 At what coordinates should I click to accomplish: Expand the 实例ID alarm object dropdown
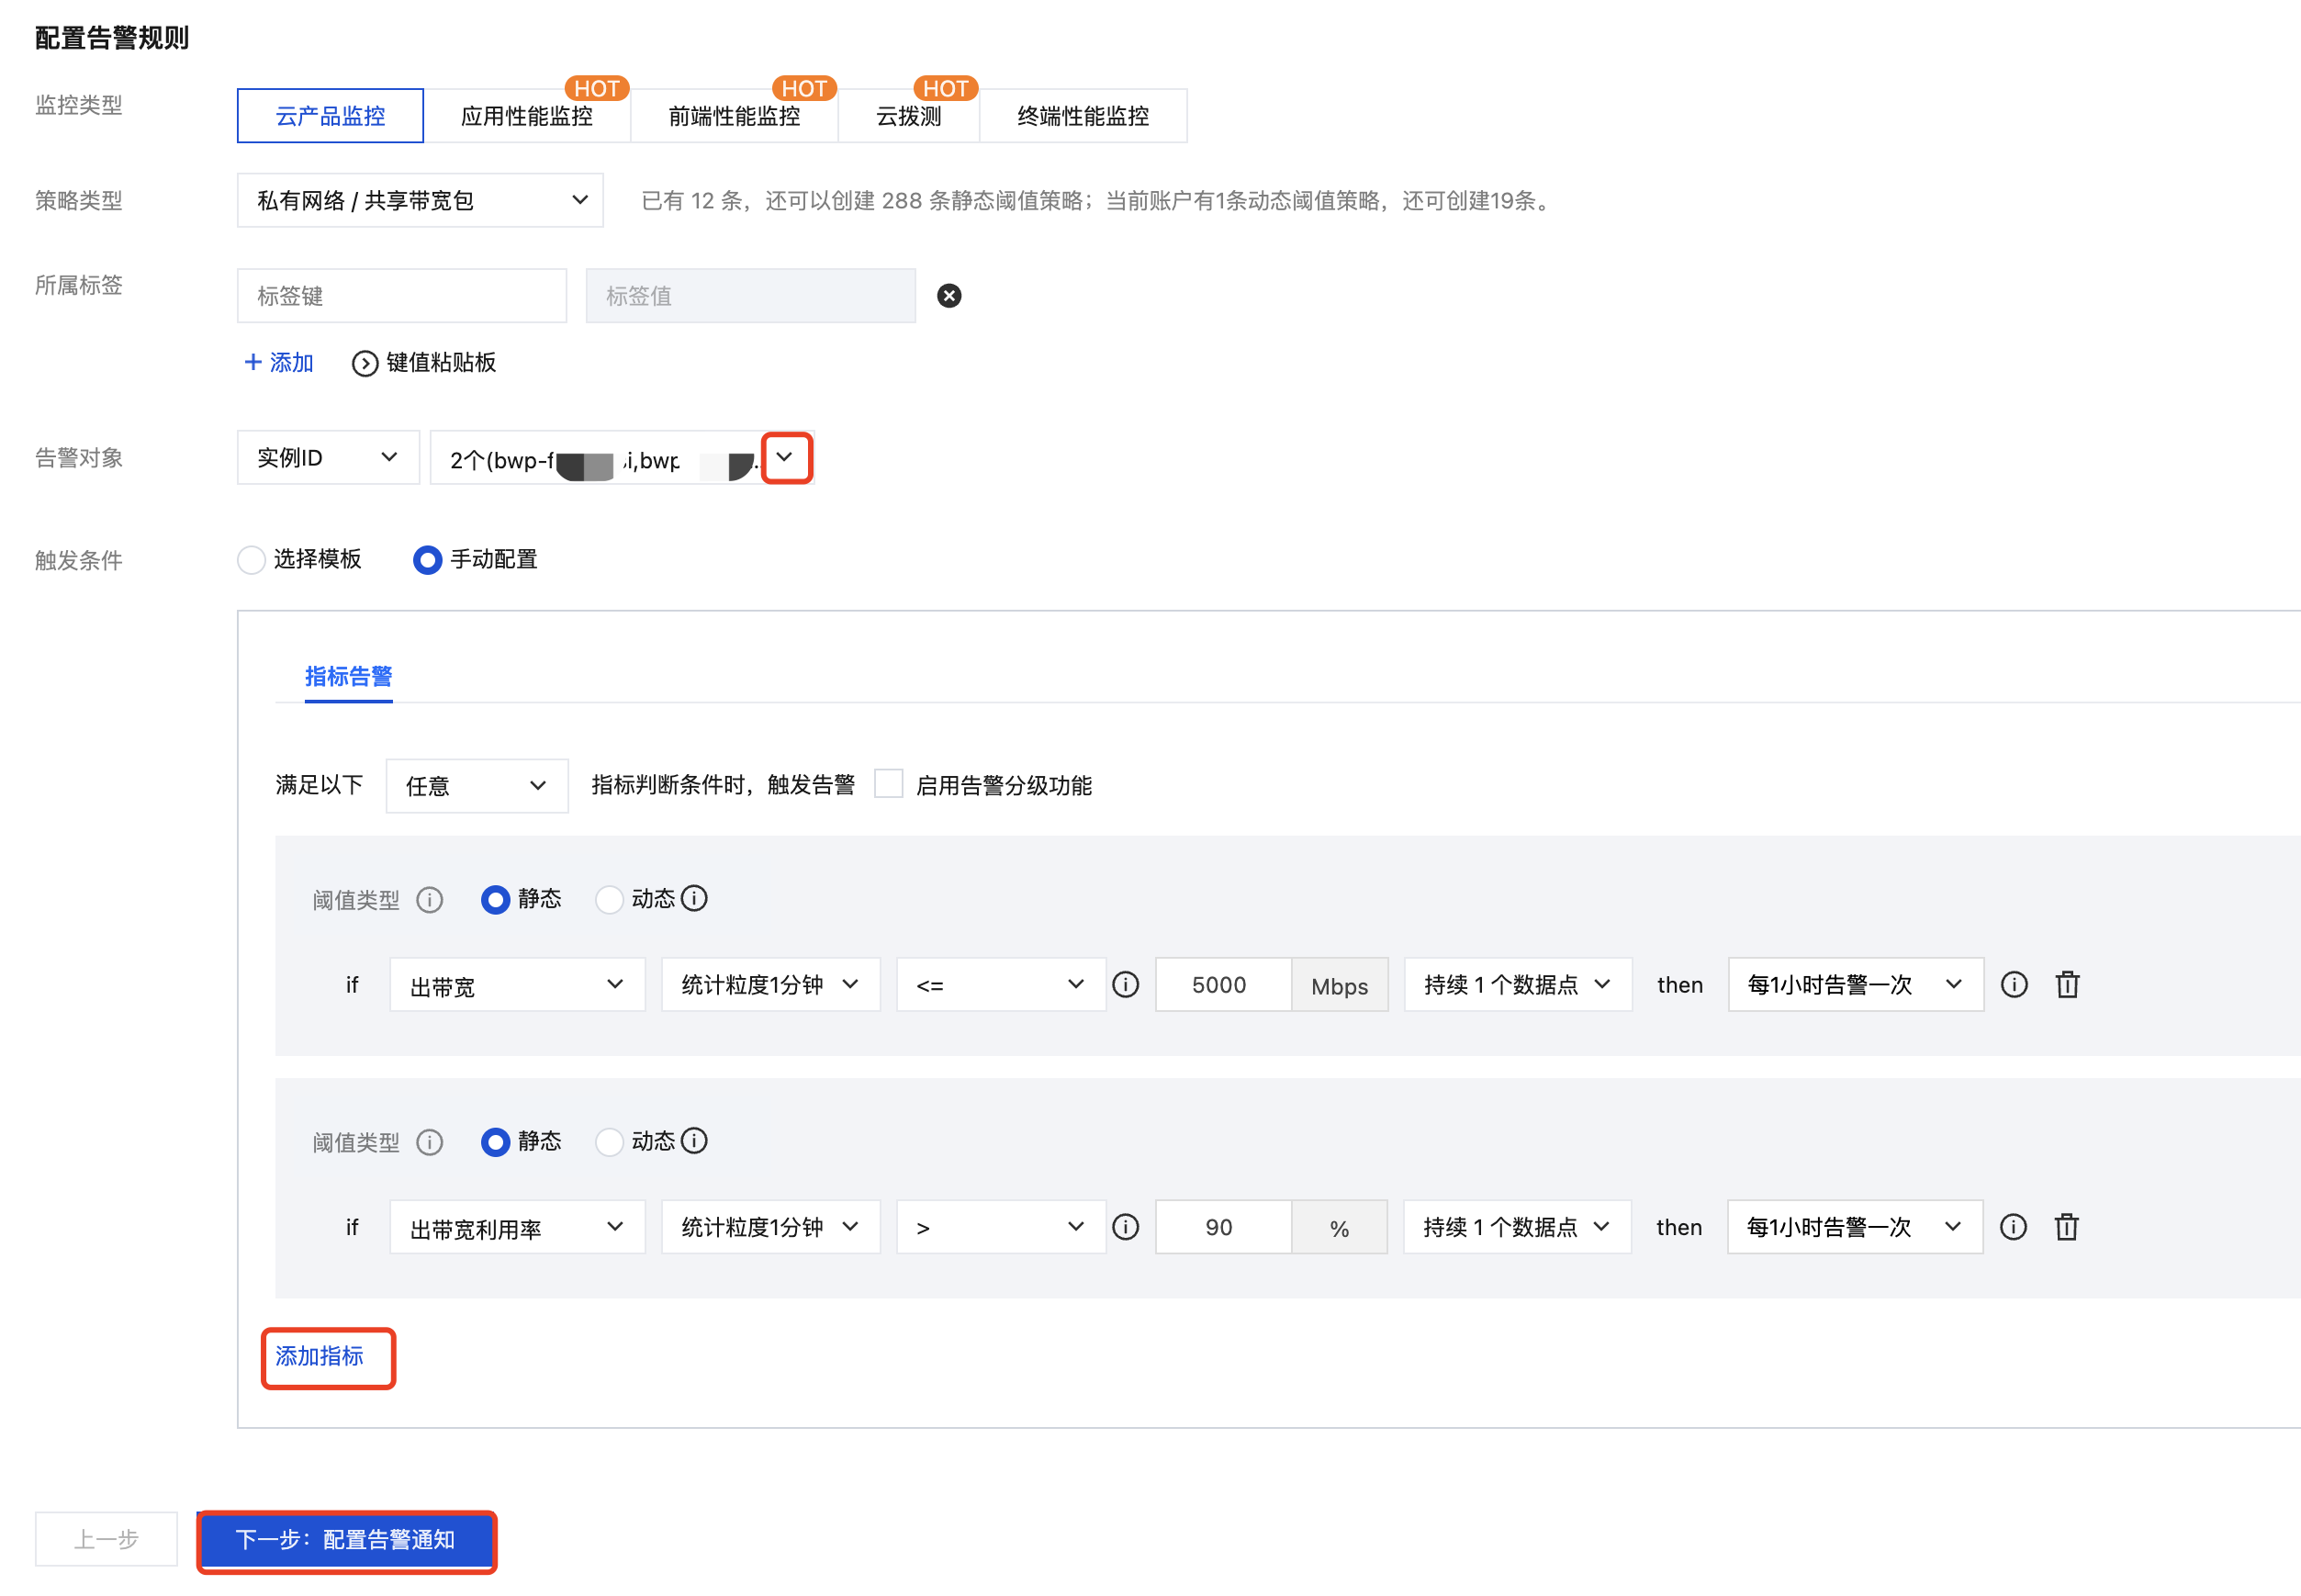coord(327,458)
